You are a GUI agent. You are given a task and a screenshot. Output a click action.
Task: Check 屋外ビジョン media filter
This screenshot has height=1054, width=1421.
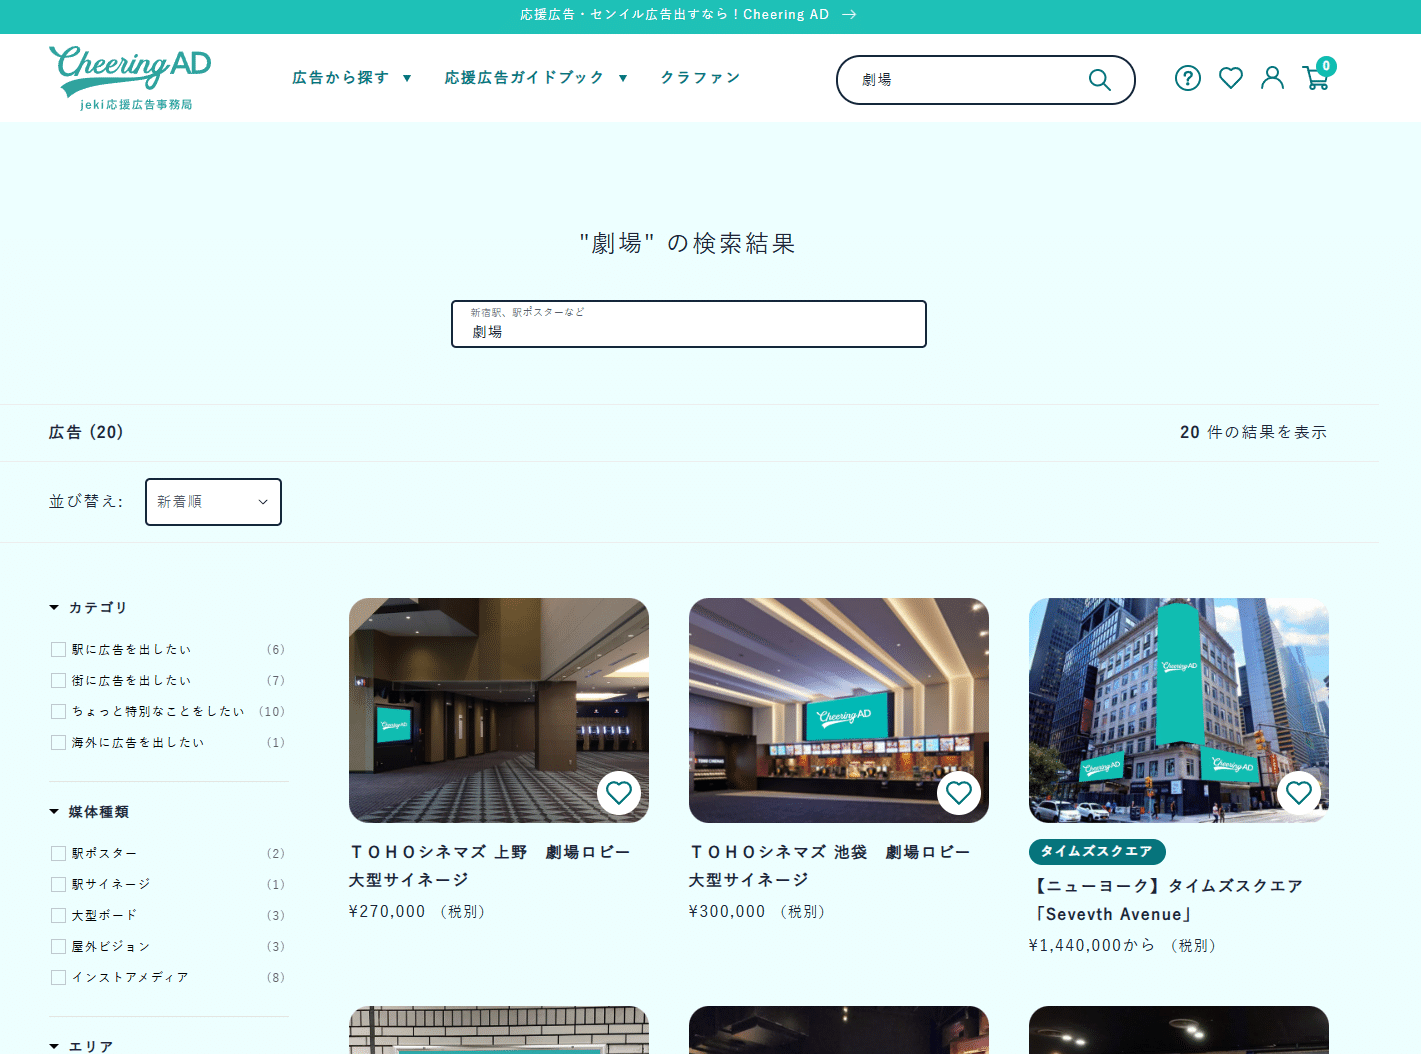click(59, 947)
